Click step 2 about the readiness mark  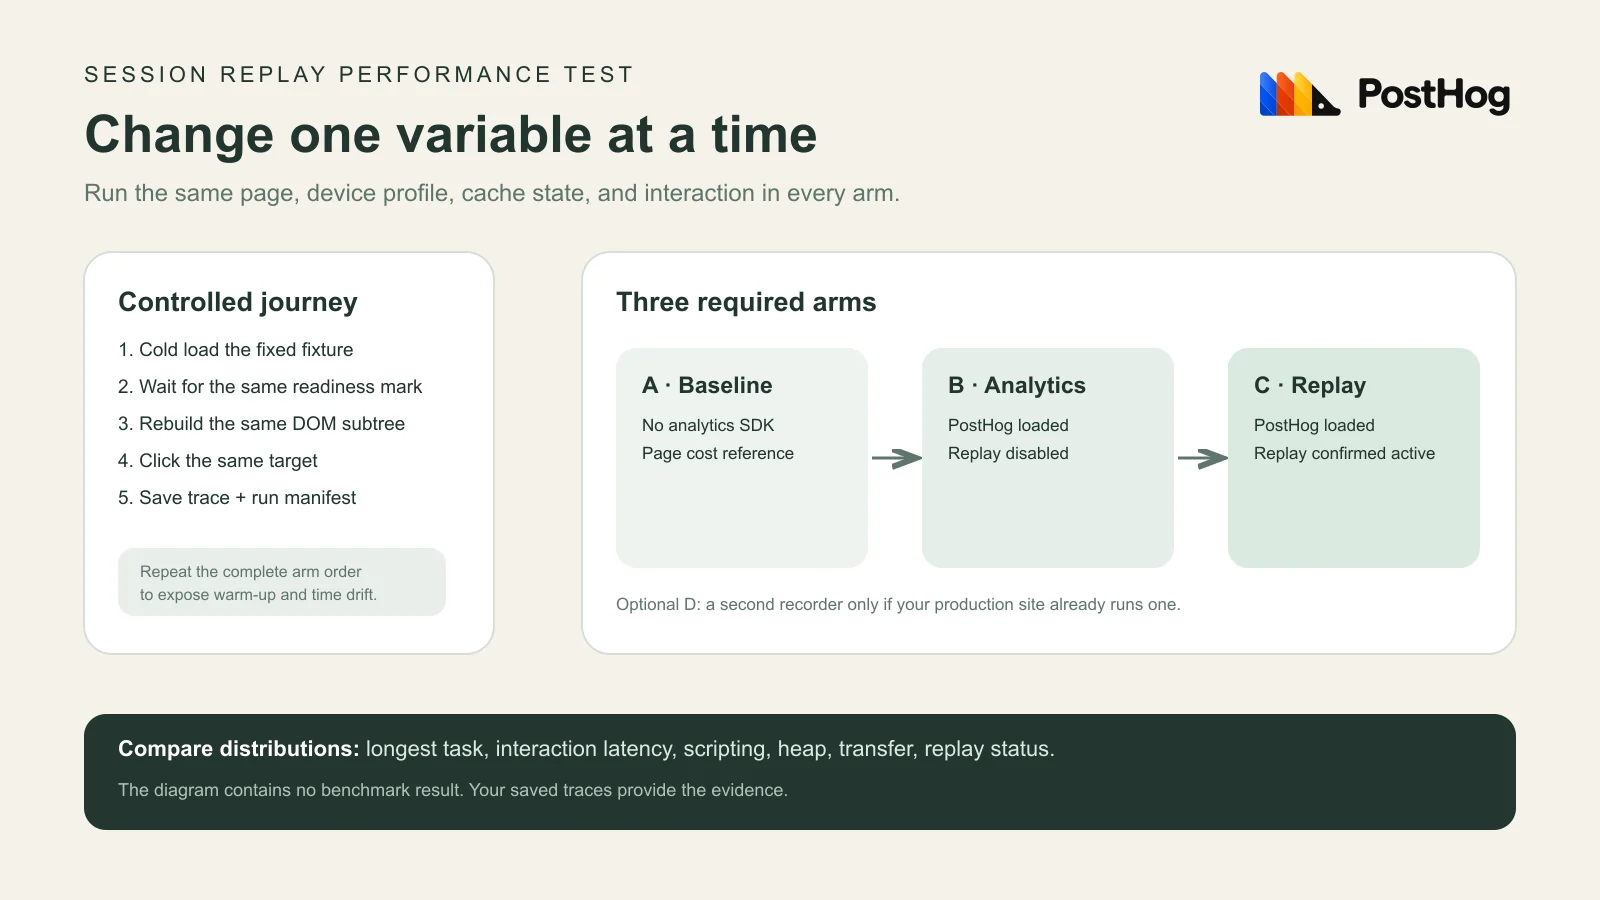click(x=270, y=386)
